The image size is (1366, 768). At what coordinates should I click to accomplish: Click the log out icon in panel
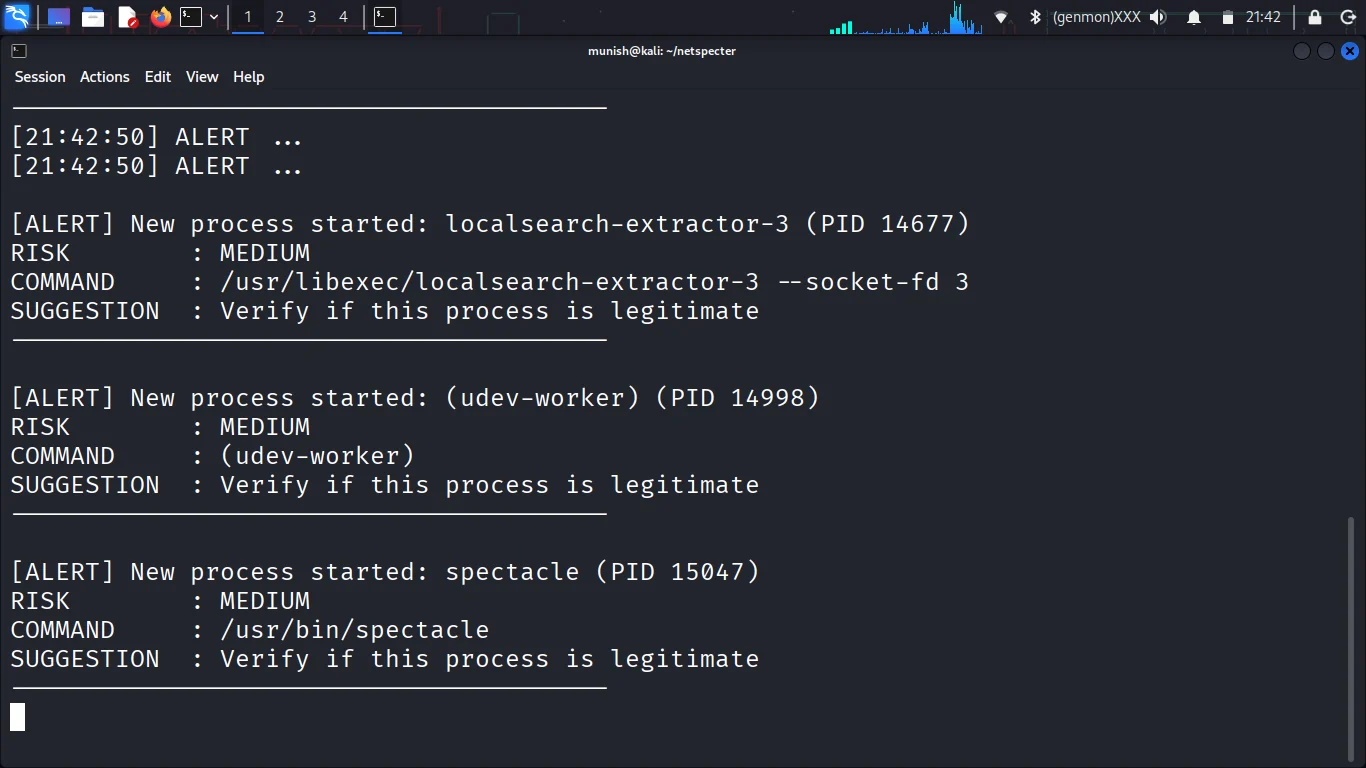[1347, 17]
